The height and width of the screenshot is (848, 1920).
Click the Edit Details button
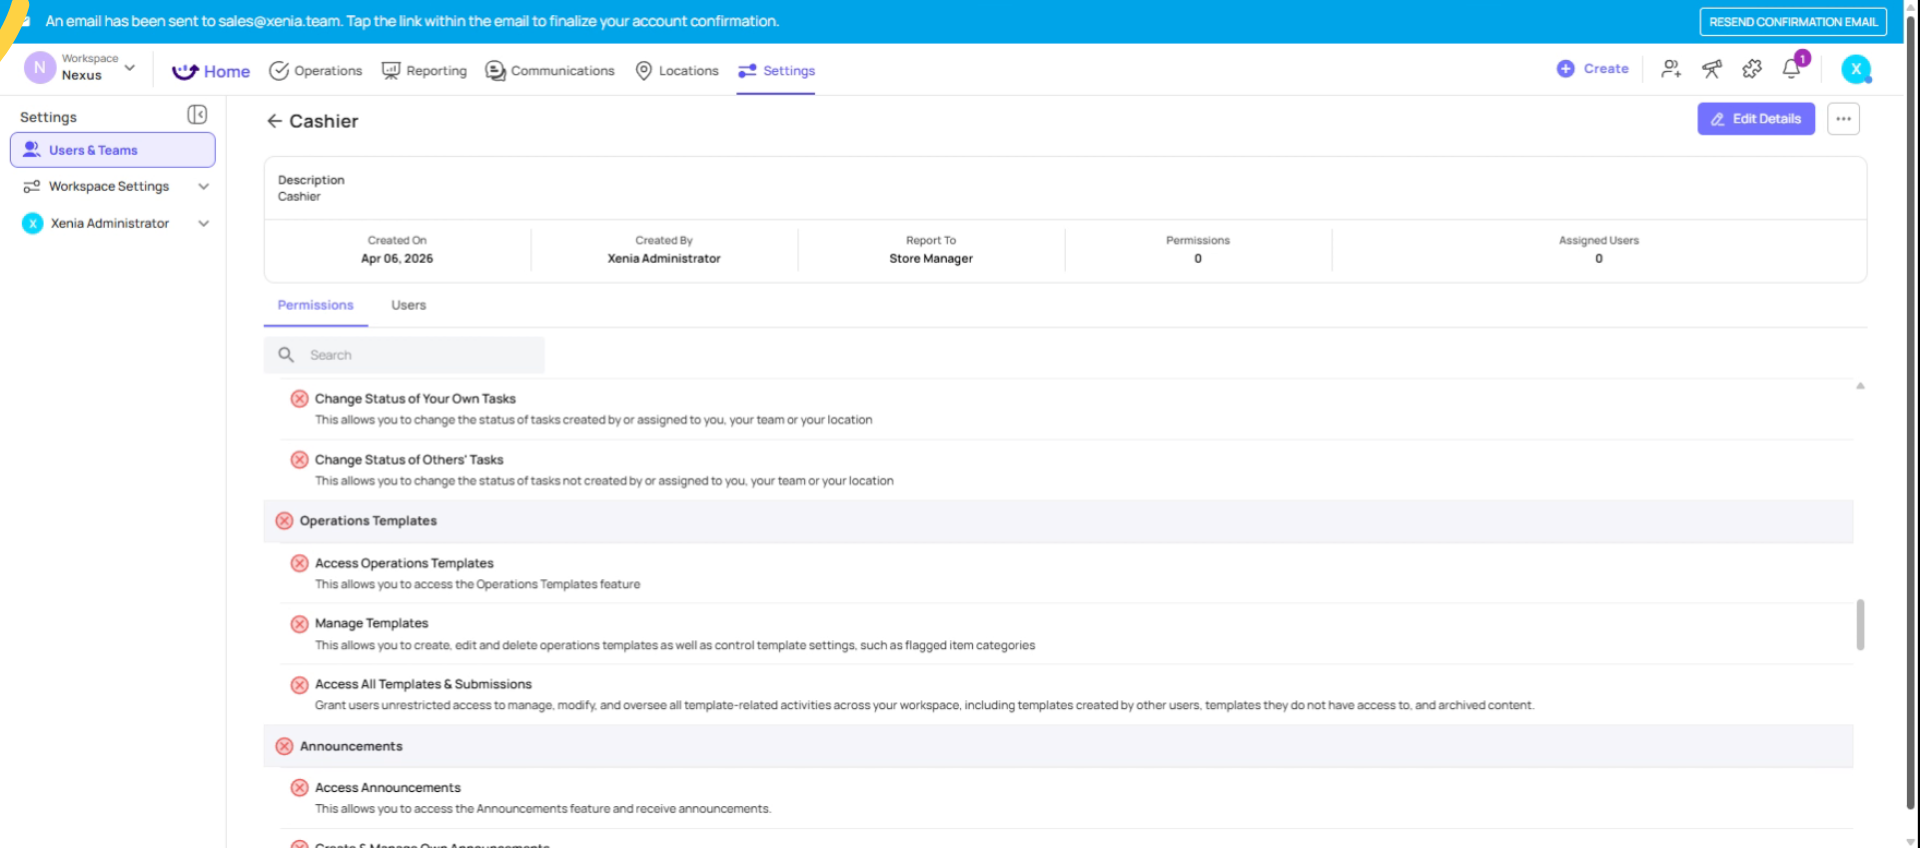tap(1756, 119)
